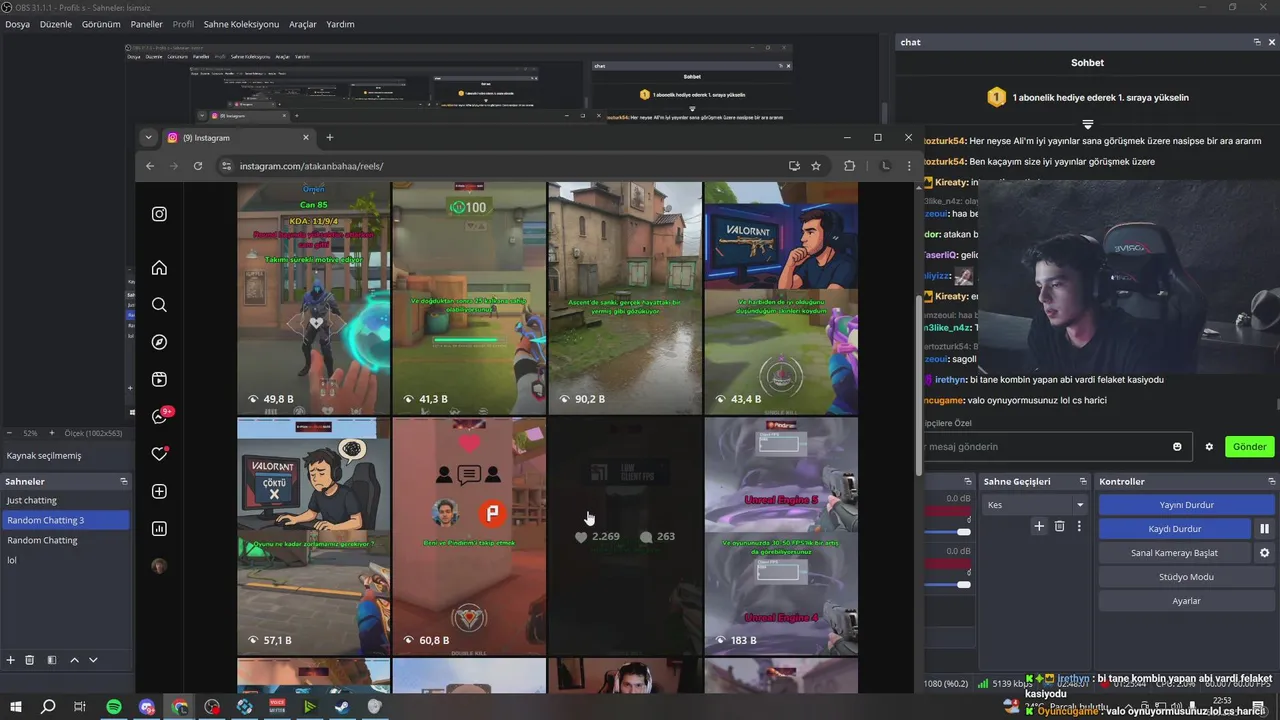The image size is (1280, 720).
Task: Click Yayını Durdur to stop streaming
Action: (x=1186, y=505)
